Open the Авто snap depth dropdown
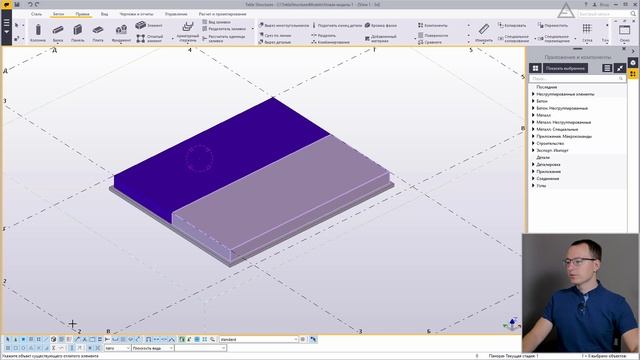Image resolution: width=640 pixels, height=360 pixels. coord(117,348)
